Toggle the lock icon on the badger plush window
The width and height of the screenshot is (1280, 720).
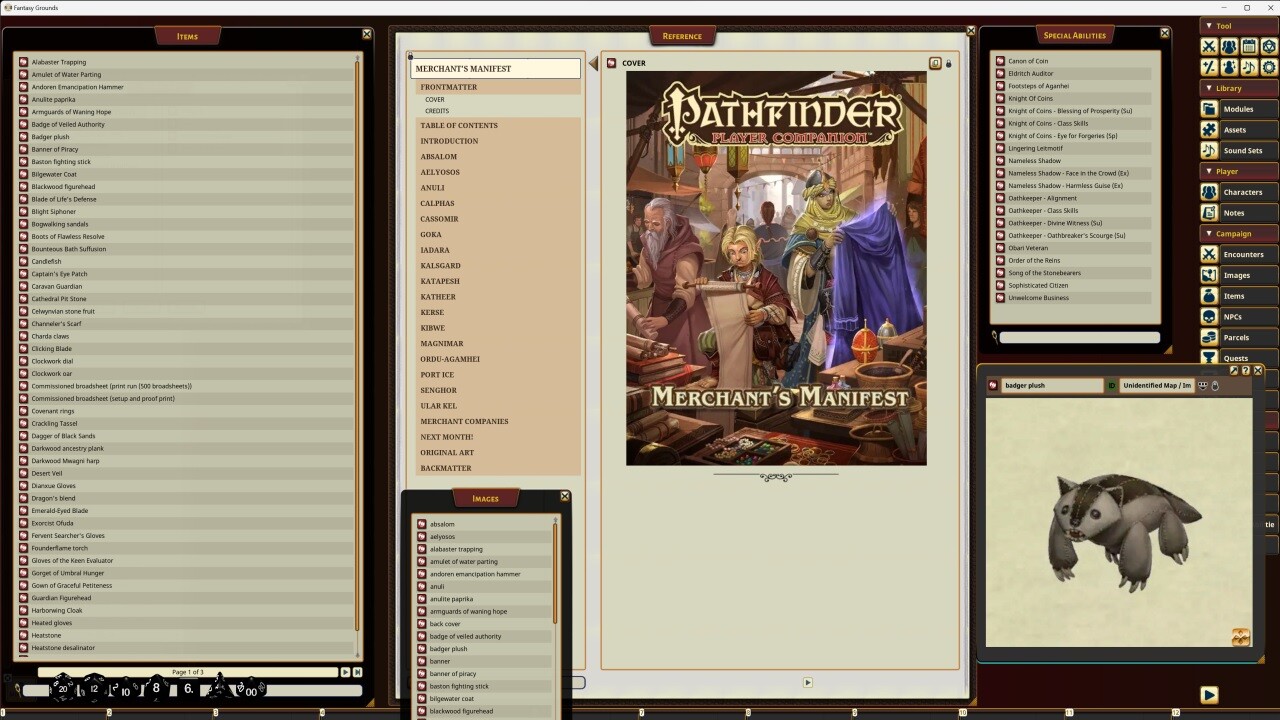click(1214, 385)
